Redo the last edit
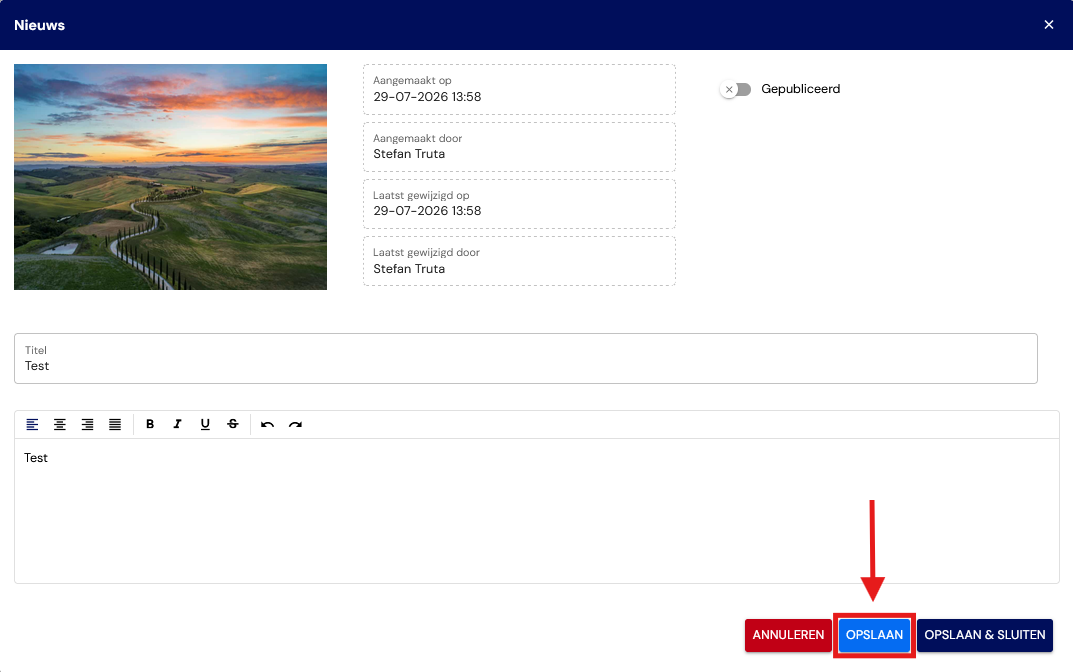 coord(295,424)
